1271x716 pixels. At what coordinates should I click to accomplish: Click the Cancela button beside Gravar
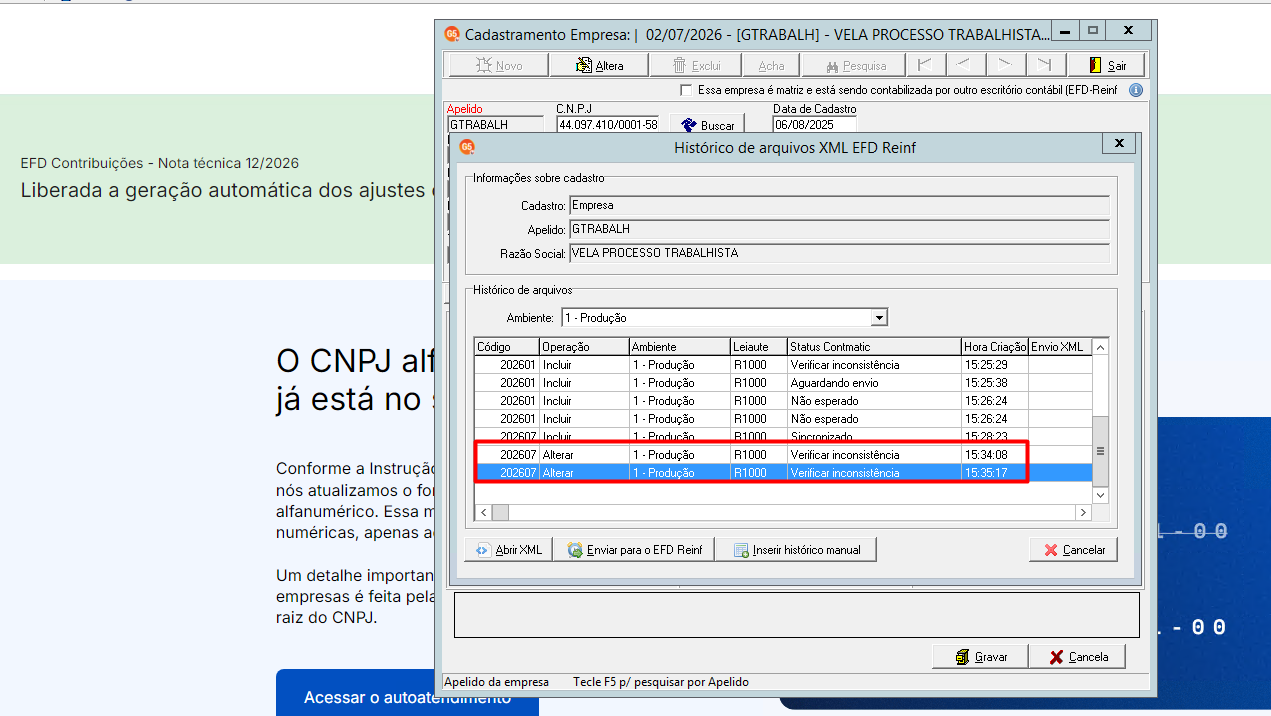click(1078, 657)
